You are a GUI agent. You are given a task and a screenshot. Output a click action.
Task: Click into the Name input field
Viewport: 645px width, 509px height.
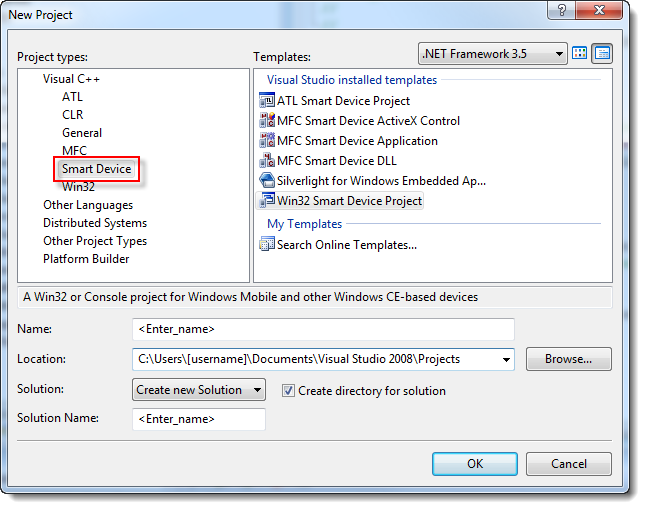(323, 329)
